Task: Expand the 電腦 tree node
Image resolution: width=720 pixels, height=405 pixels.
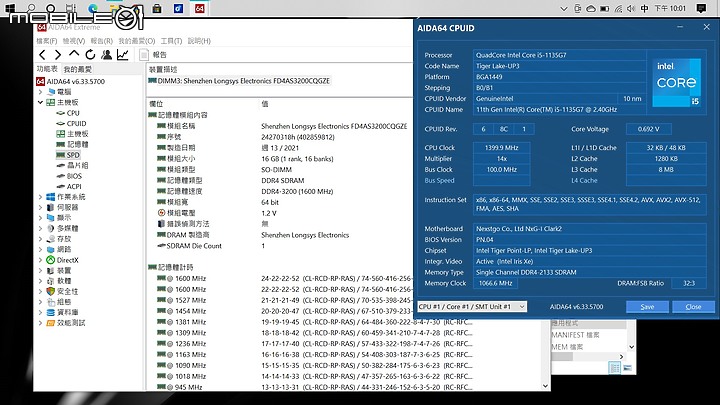Action: [40, 92]
